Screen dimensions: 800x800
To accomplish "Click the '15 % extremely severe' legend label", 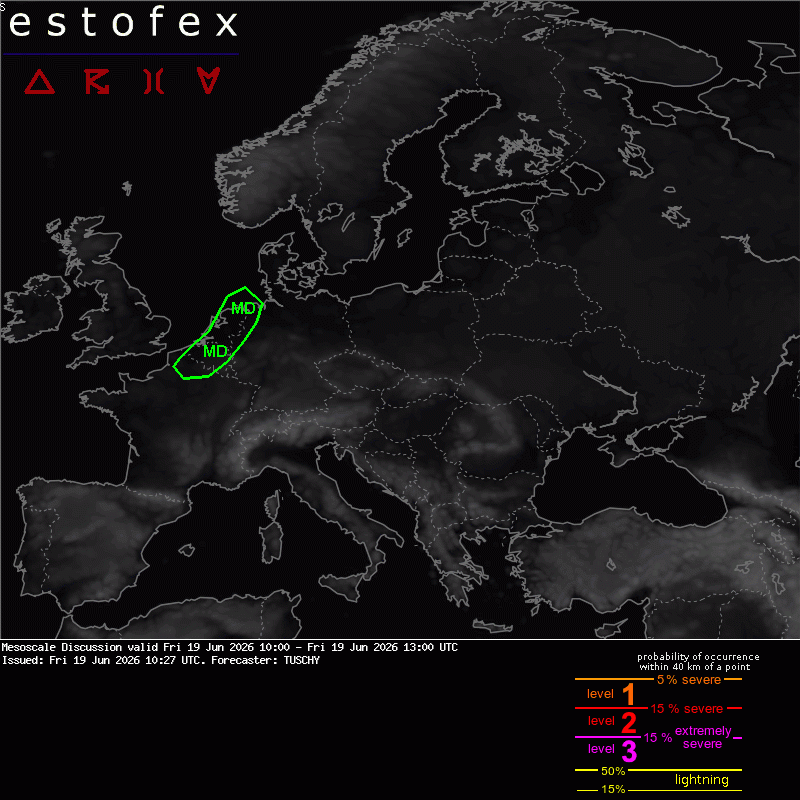I will [x=688, y=738].
